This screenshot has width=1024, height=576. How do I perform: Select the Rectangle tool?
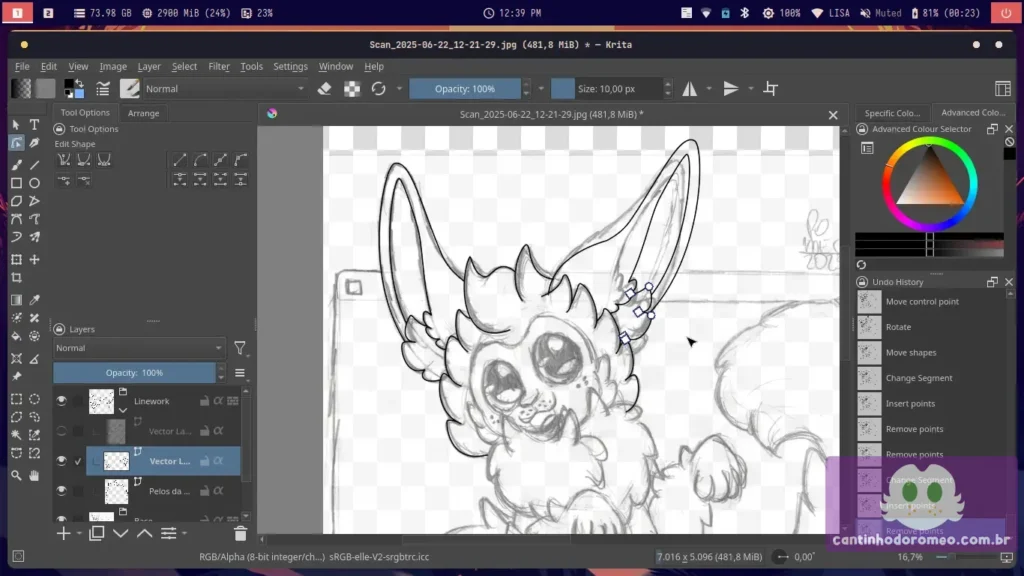click(x=16, y=183)
